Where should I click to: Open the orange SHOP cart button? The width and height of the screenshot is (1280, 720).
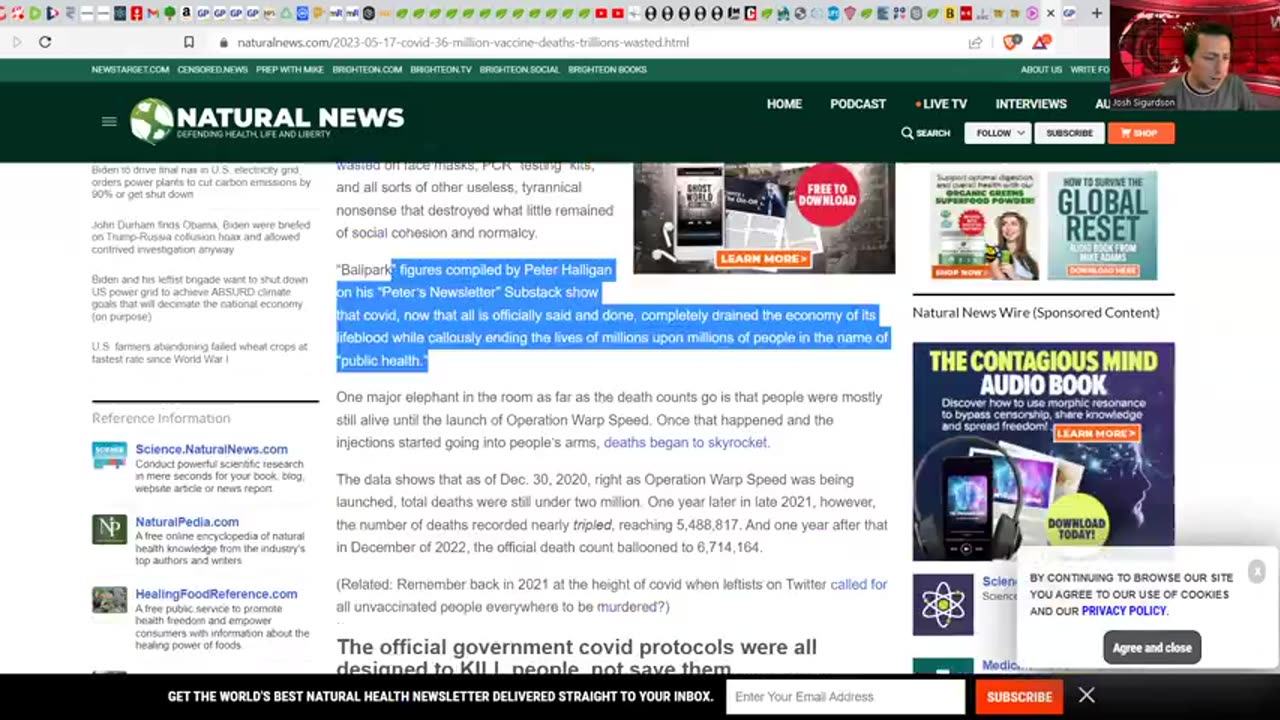click(x=1140, y=133)
